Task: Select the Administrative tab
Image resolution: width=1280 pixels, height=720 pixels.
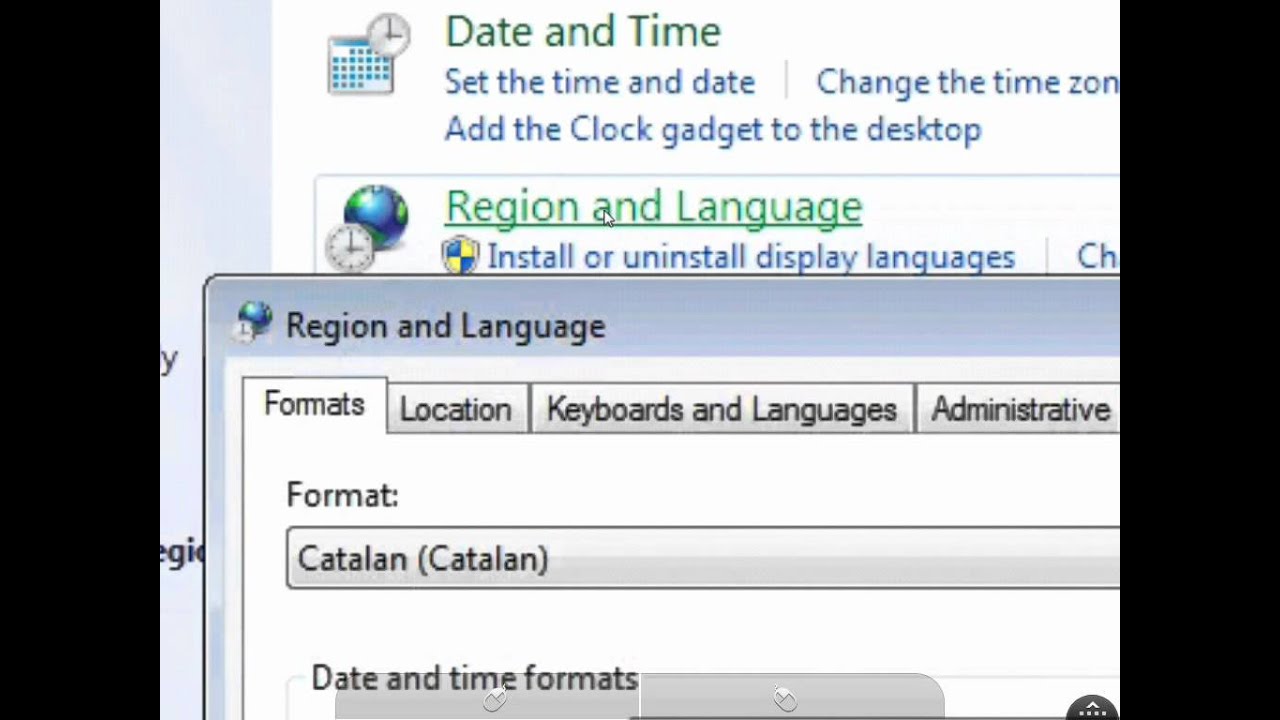Action: pos(1020,409)
